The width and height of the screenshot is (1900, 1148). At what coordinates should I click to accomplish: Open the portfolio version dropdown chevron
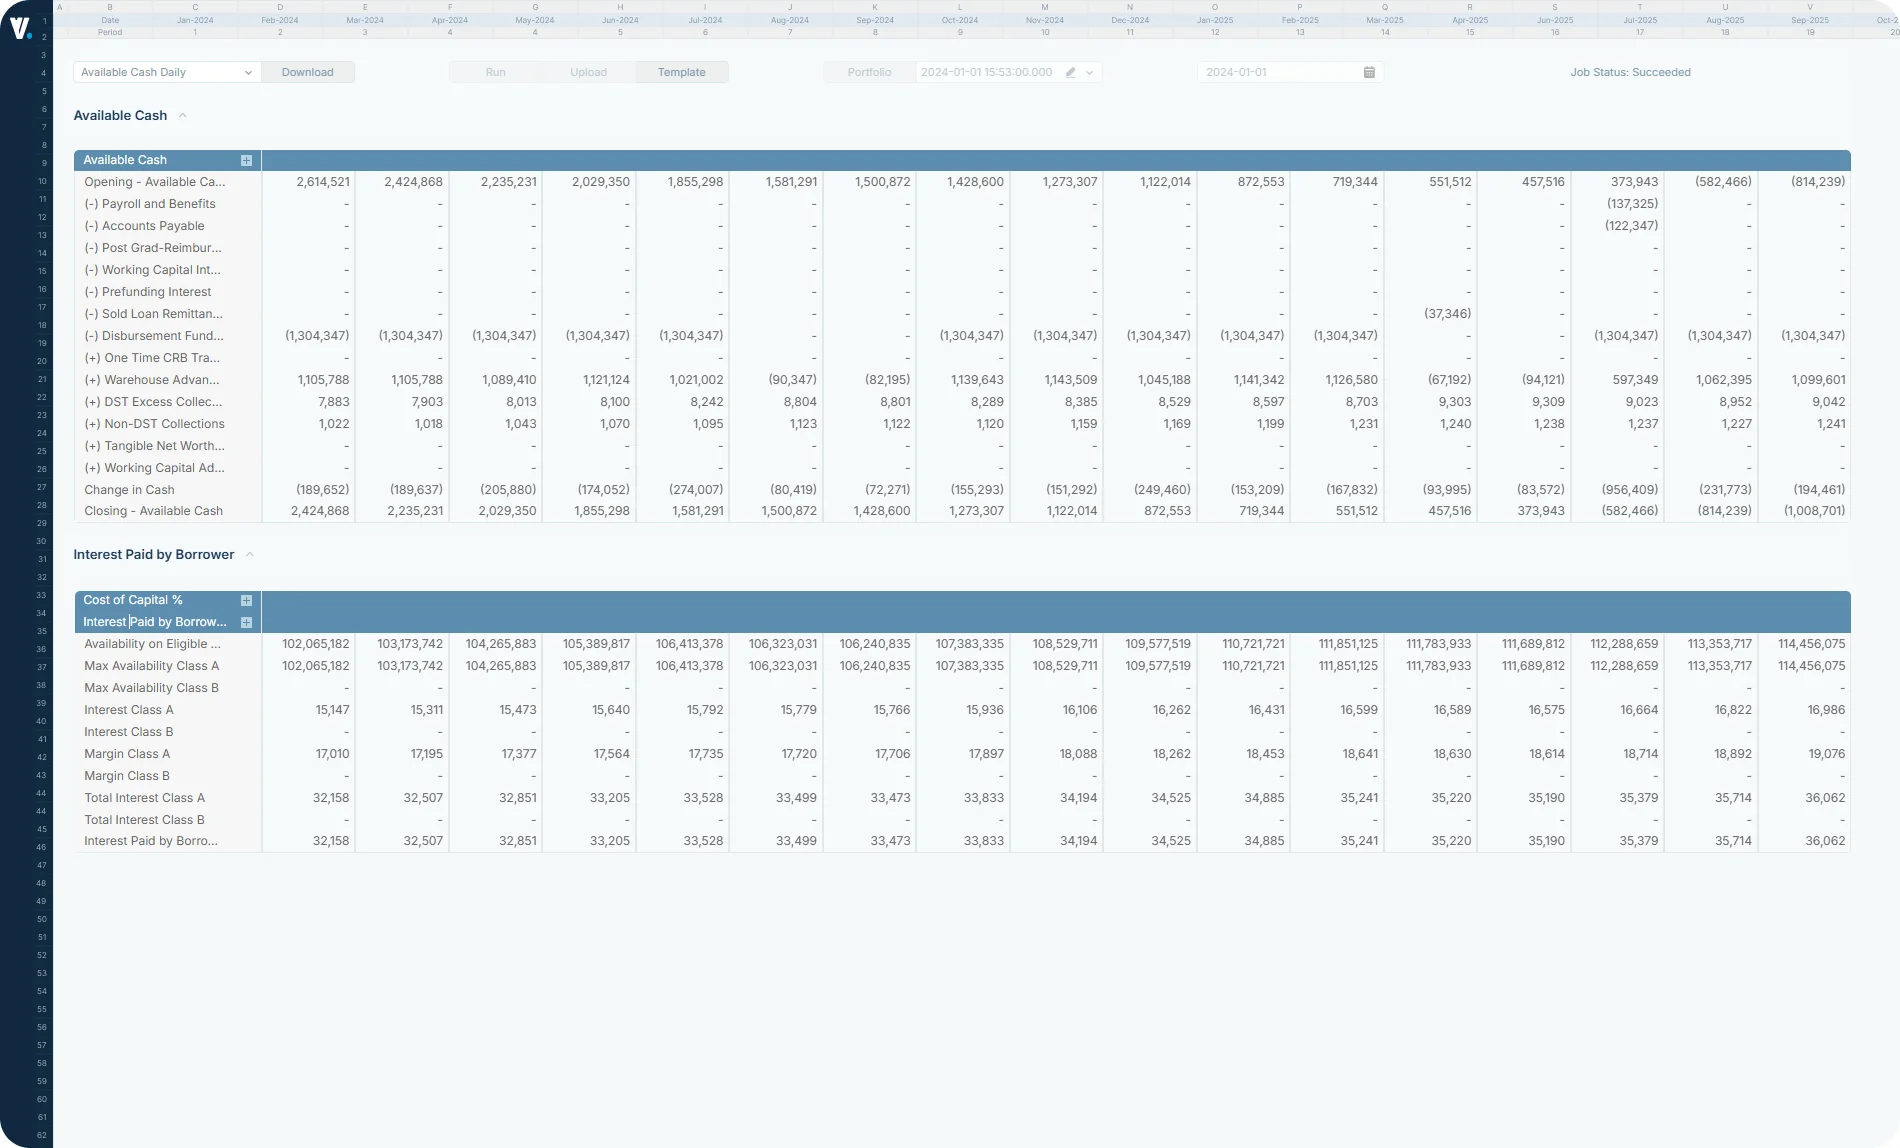tap(1089, 72)
